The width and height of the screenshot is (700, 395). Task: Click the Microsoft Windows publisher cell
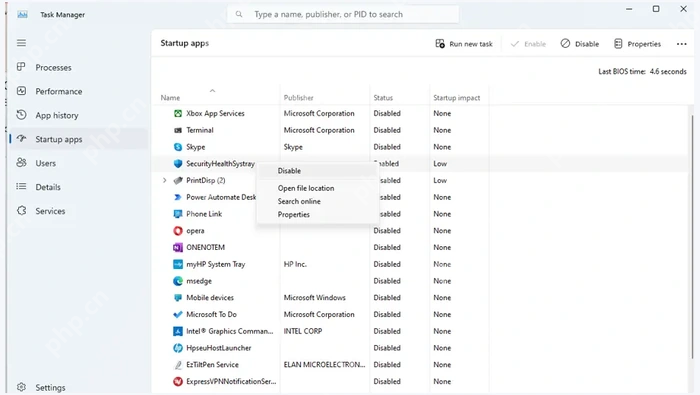tap(314, 298)
